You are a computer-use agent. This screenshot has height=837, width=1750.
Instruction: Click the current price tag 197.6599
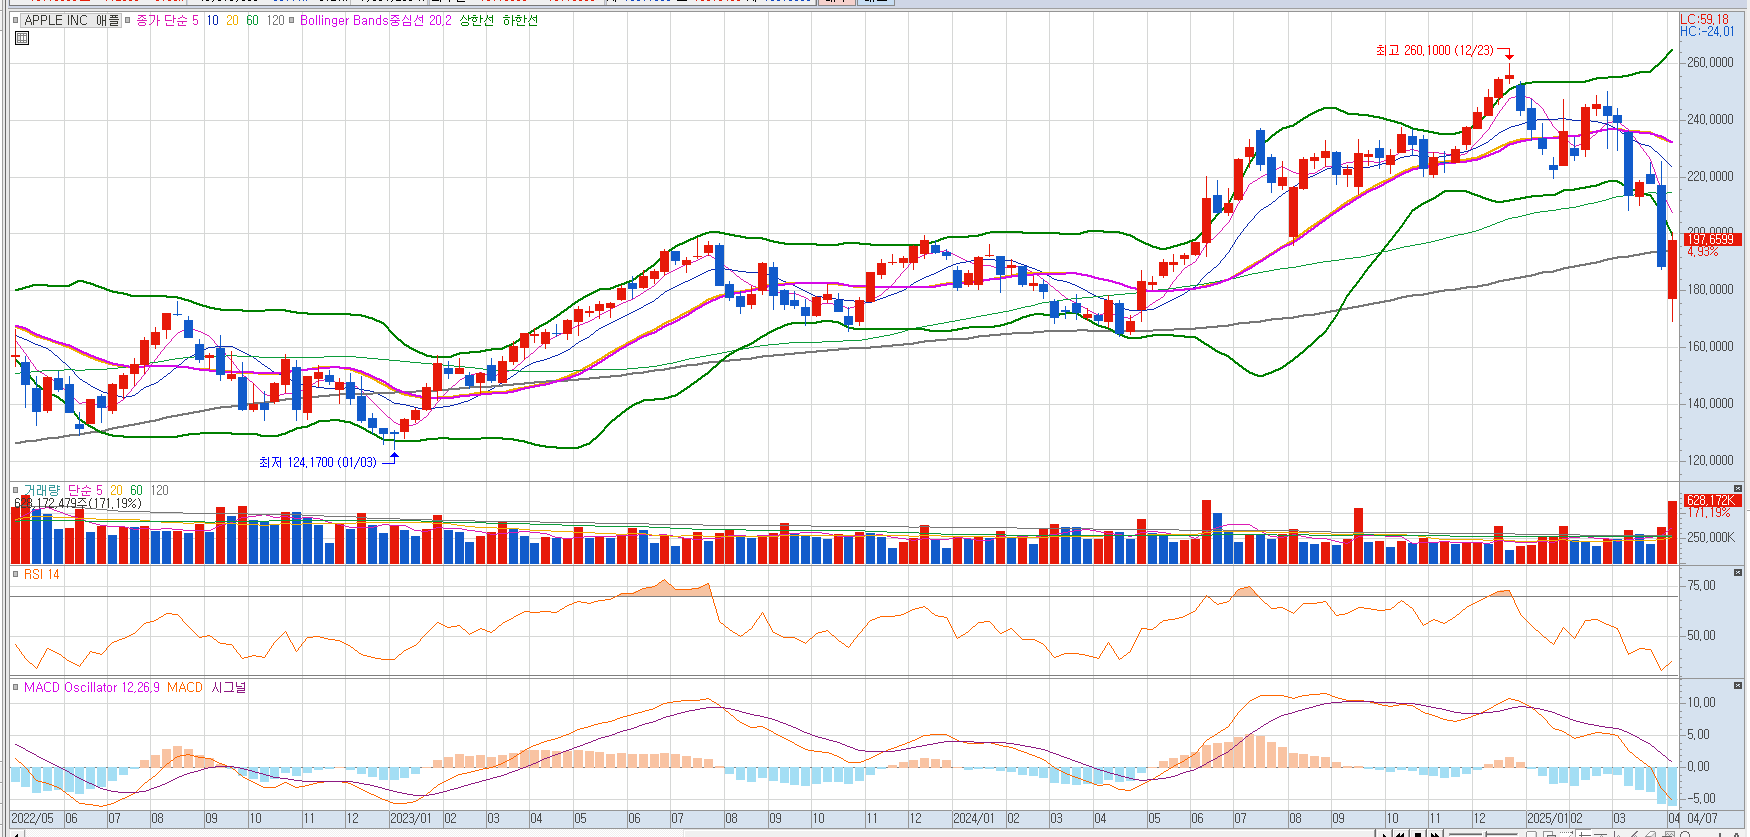[x=1711, y=239]
